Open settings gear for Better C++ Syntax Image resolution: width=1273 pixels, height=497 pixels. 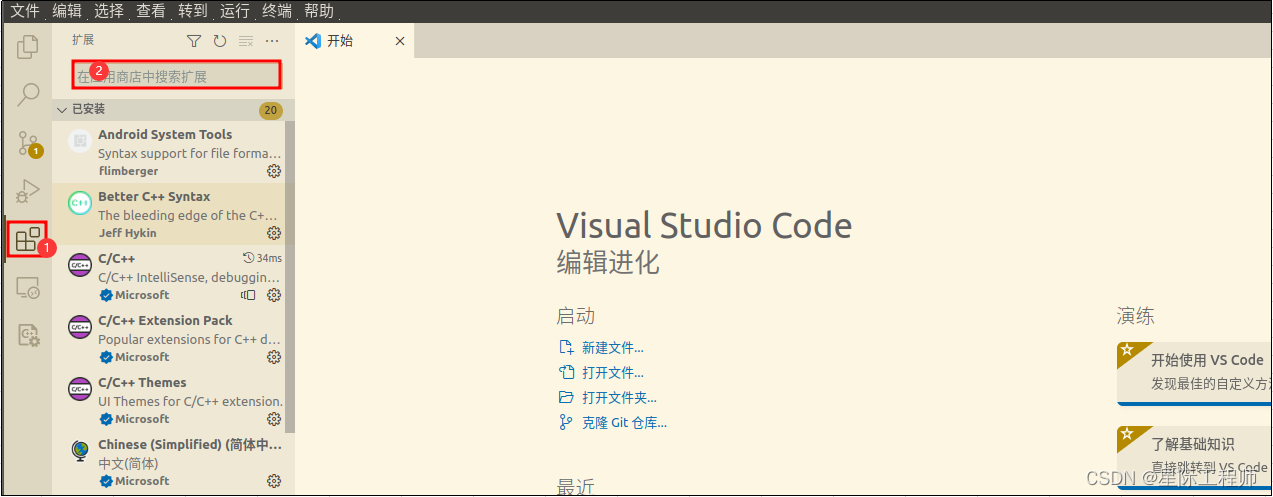(x=274, y=233)
